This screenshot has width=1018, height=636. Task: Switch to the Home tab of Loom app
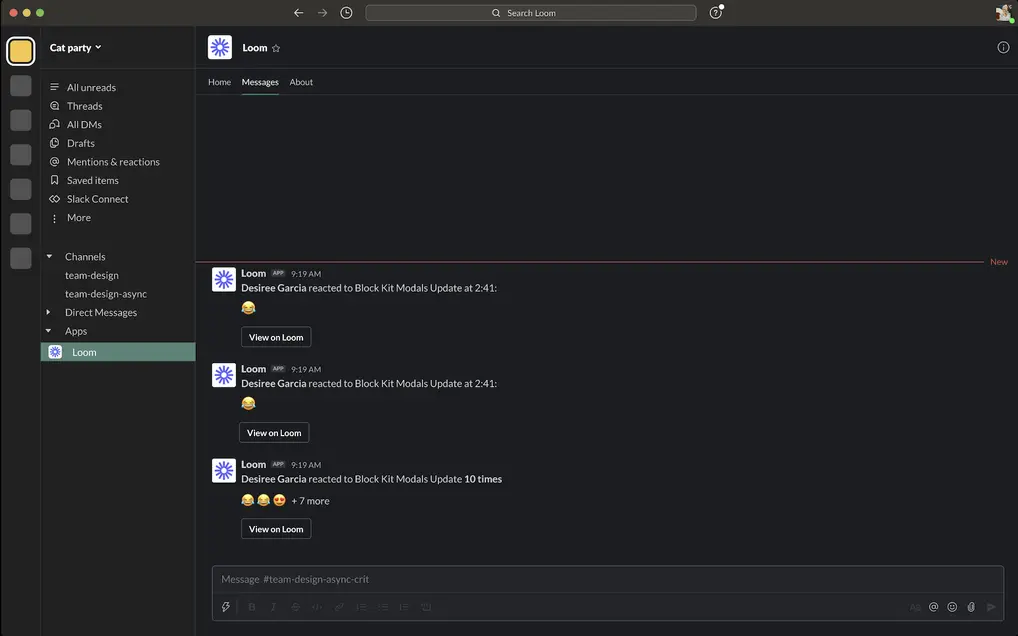click(x=219, y=81)
